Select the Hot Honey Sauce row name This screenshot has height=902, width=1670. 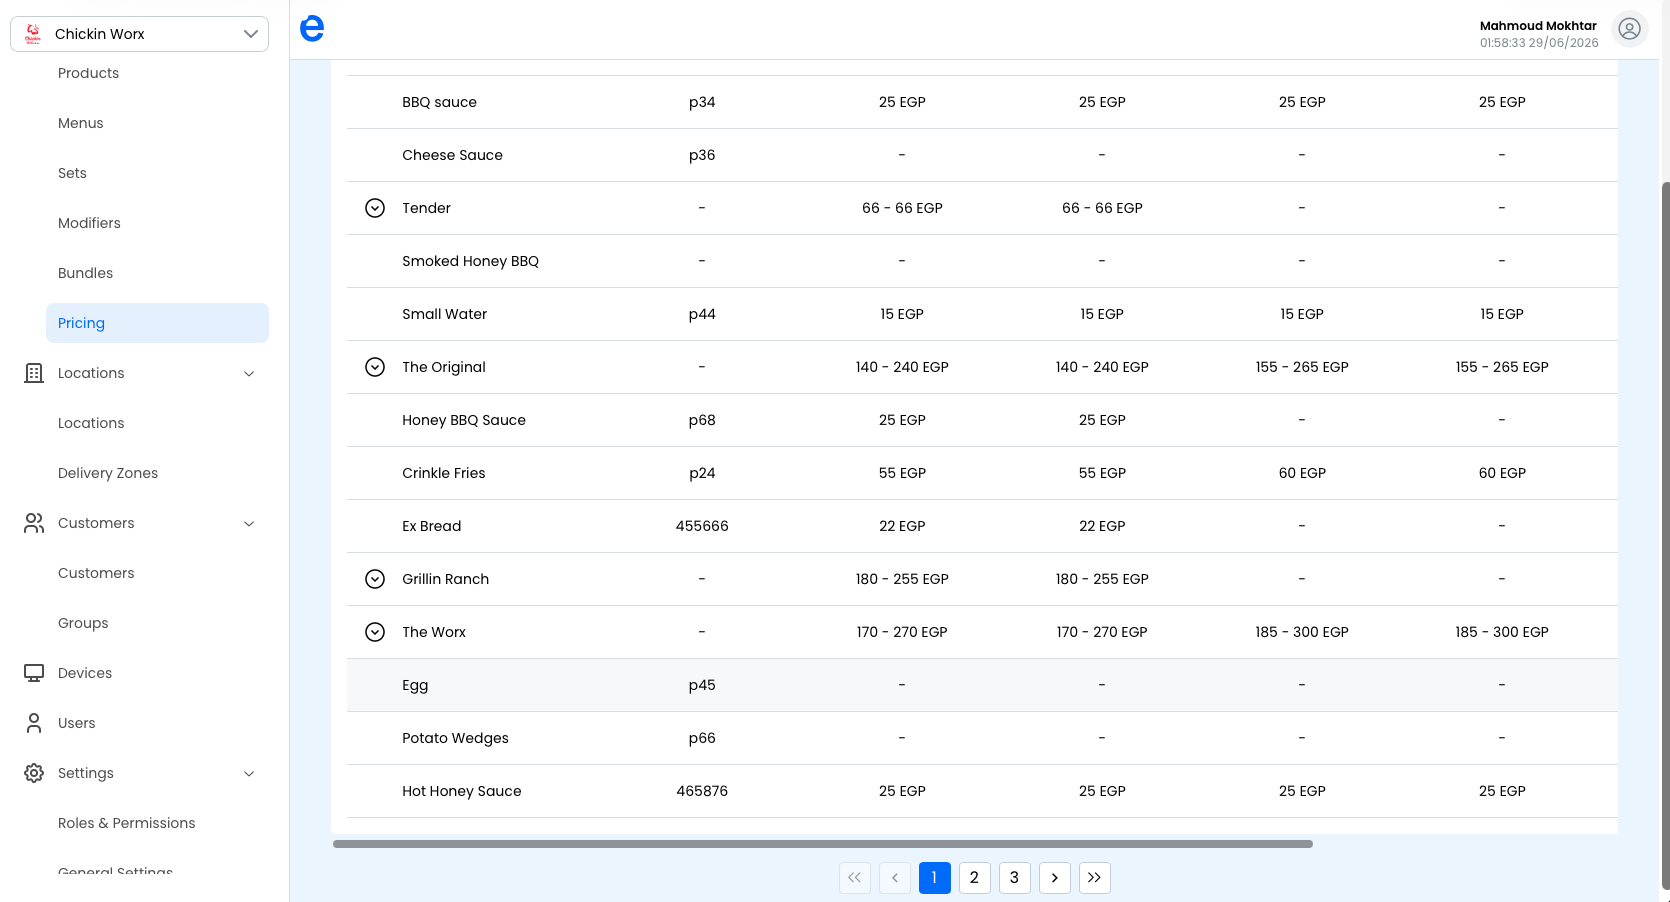pyautogui.click(x=461, y=791)
